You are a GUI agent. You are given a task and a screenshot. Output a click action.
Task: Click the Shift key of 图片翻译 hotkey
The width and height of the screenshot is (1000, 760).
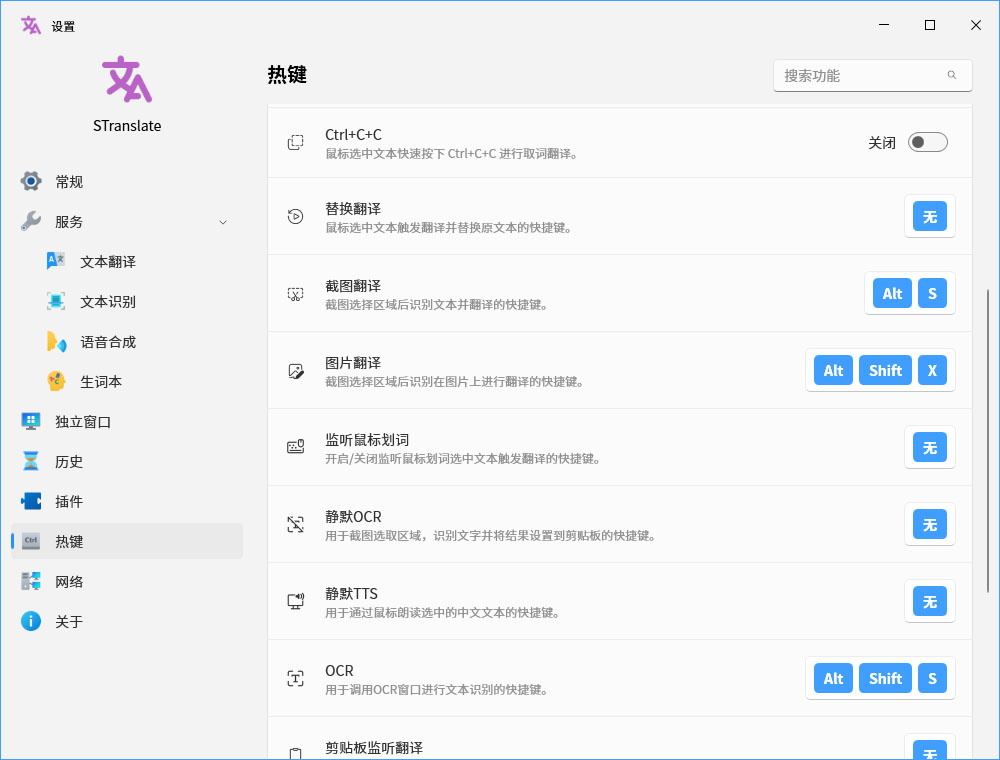click(x=885, y=370)
